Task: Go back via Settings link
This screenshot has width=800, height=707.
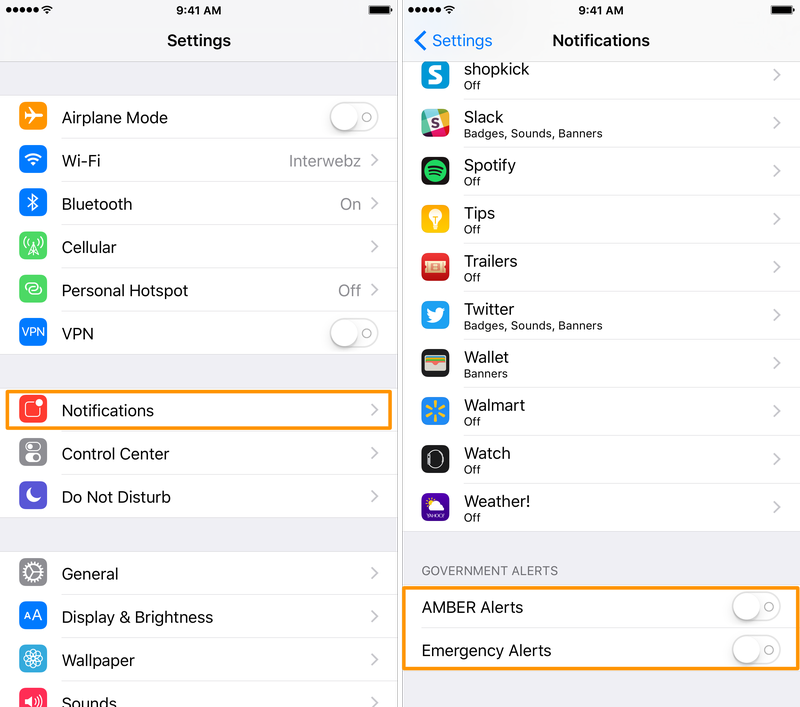Action: point(453,40)
